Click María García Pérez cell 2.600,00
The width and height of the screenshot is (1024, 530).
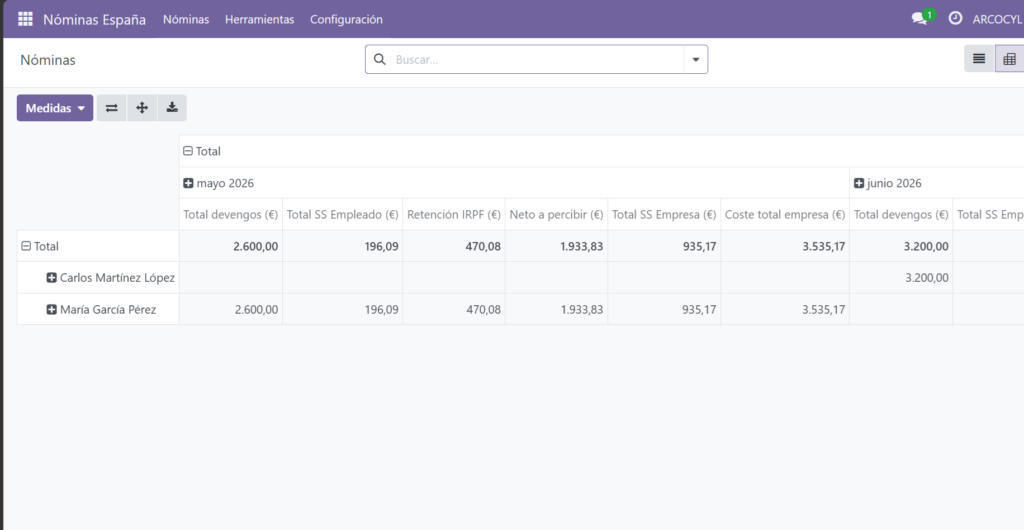(x=231, y=309)
